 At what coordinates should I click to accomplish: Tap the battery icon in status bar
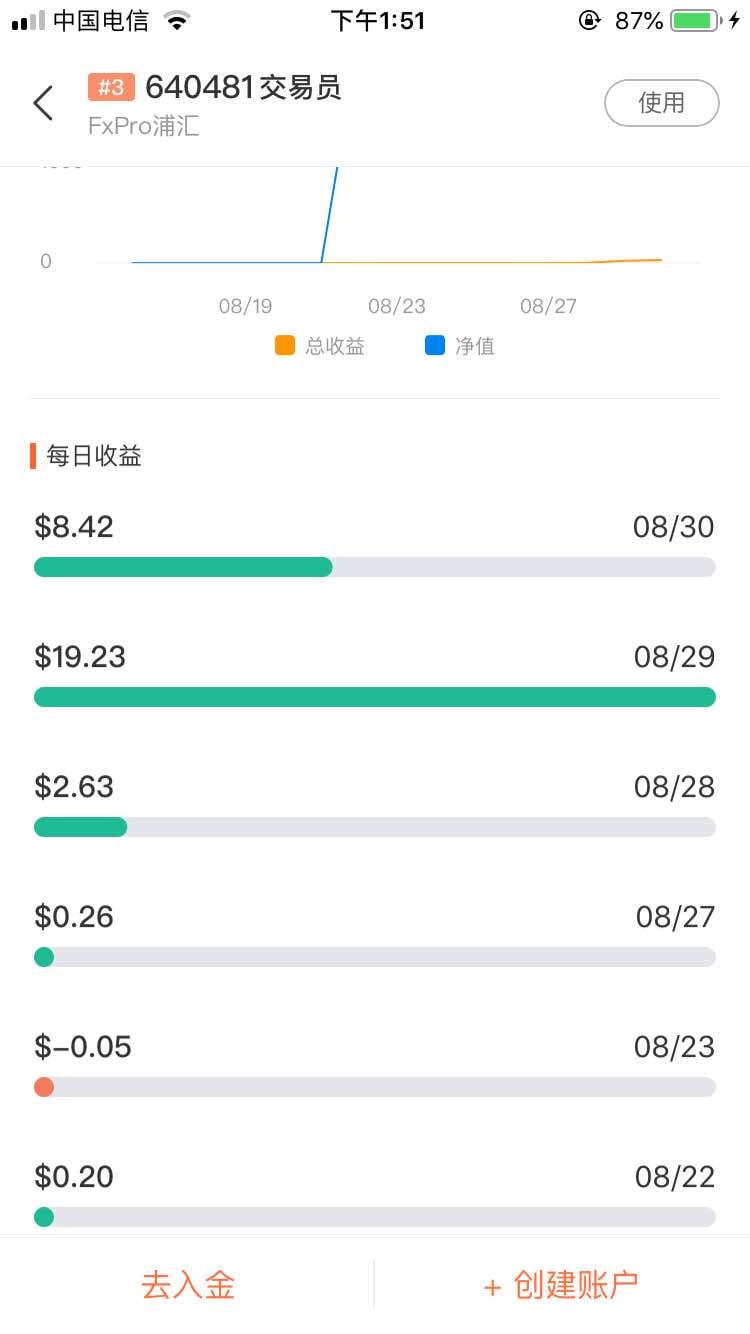696,21
